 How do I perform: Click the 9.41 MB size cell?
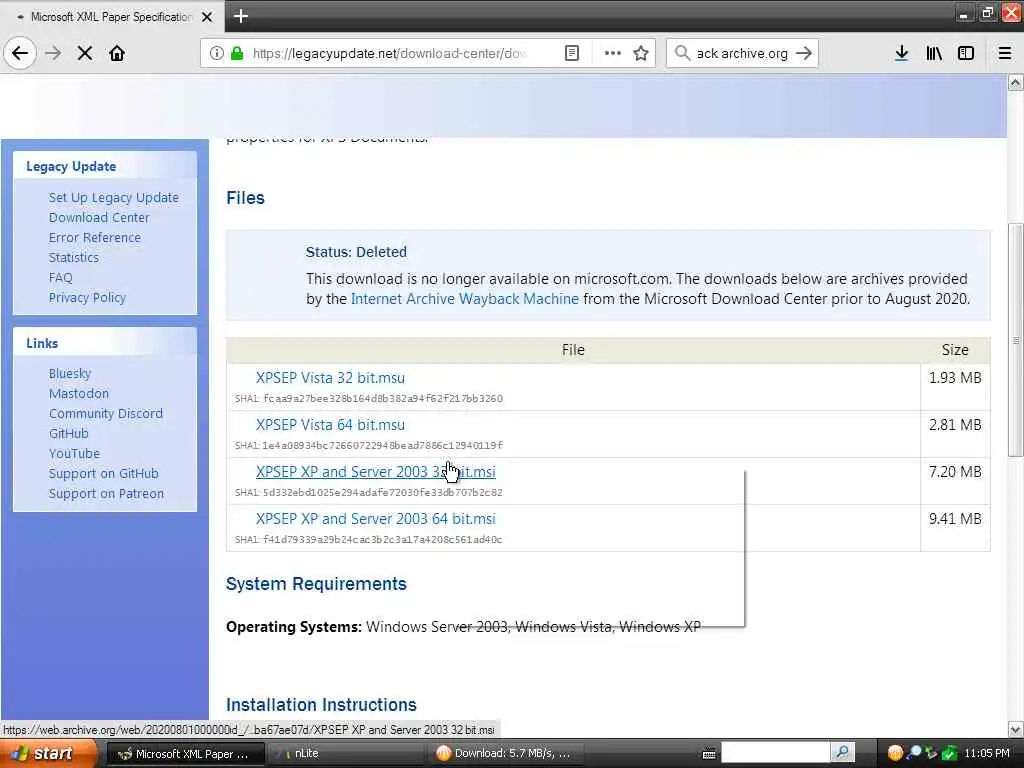click(x=955, y=528)
